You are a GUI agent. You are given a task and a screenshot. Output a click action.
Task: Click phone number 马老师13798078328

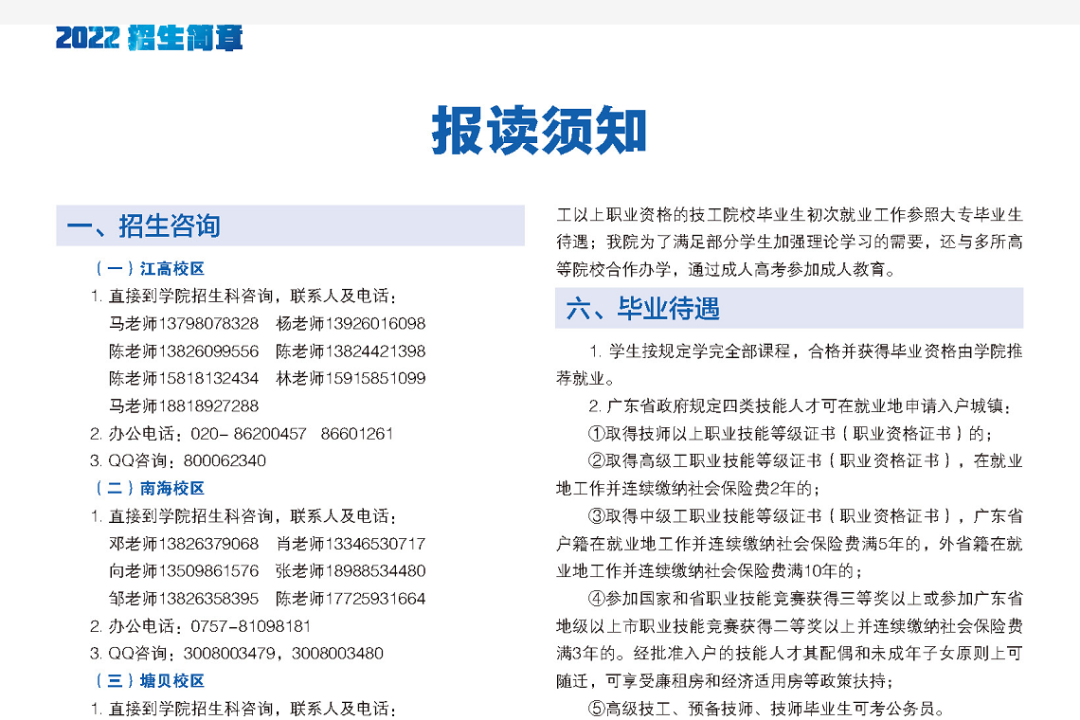coord(184,323)
